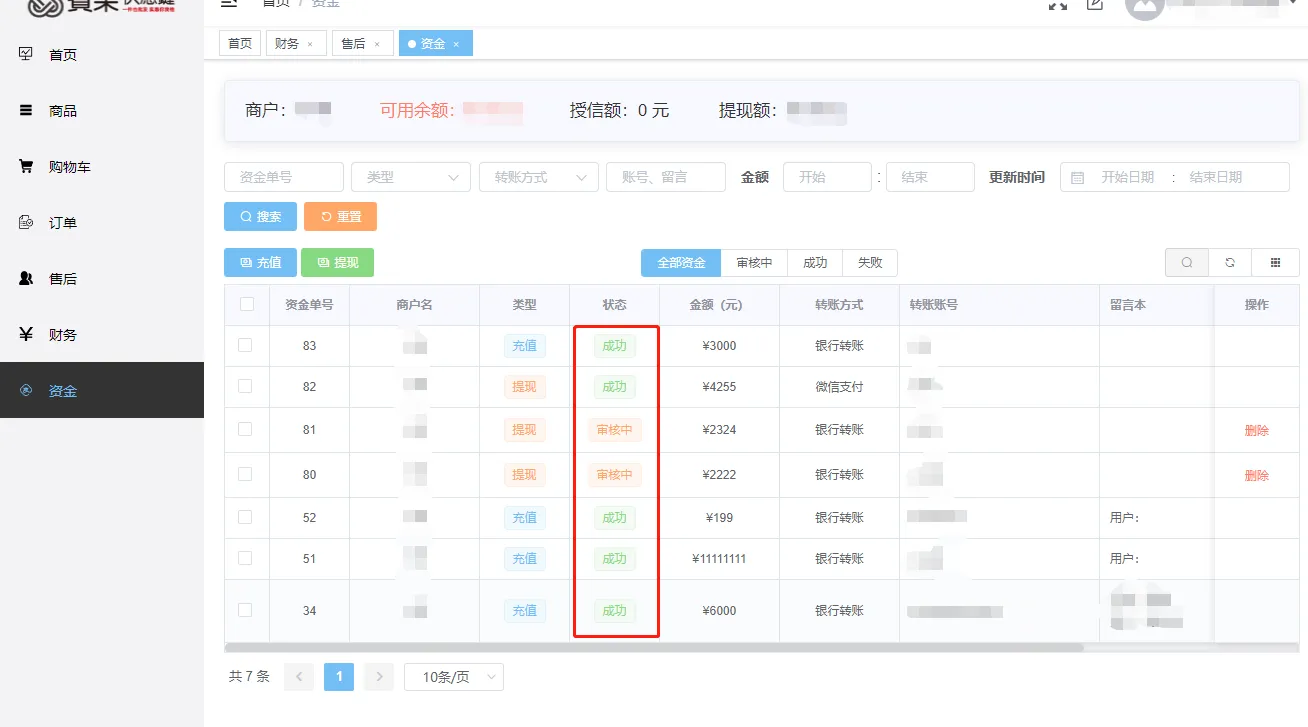The width and height of the screenshot is (1308, 727).
Task: Check the row for 资金单号 80
Action: [245, 474]
